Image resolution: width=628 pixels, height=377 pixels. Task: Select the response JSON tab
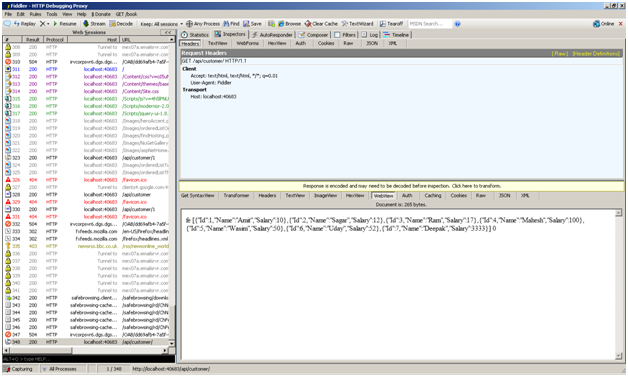click(504, 196)
